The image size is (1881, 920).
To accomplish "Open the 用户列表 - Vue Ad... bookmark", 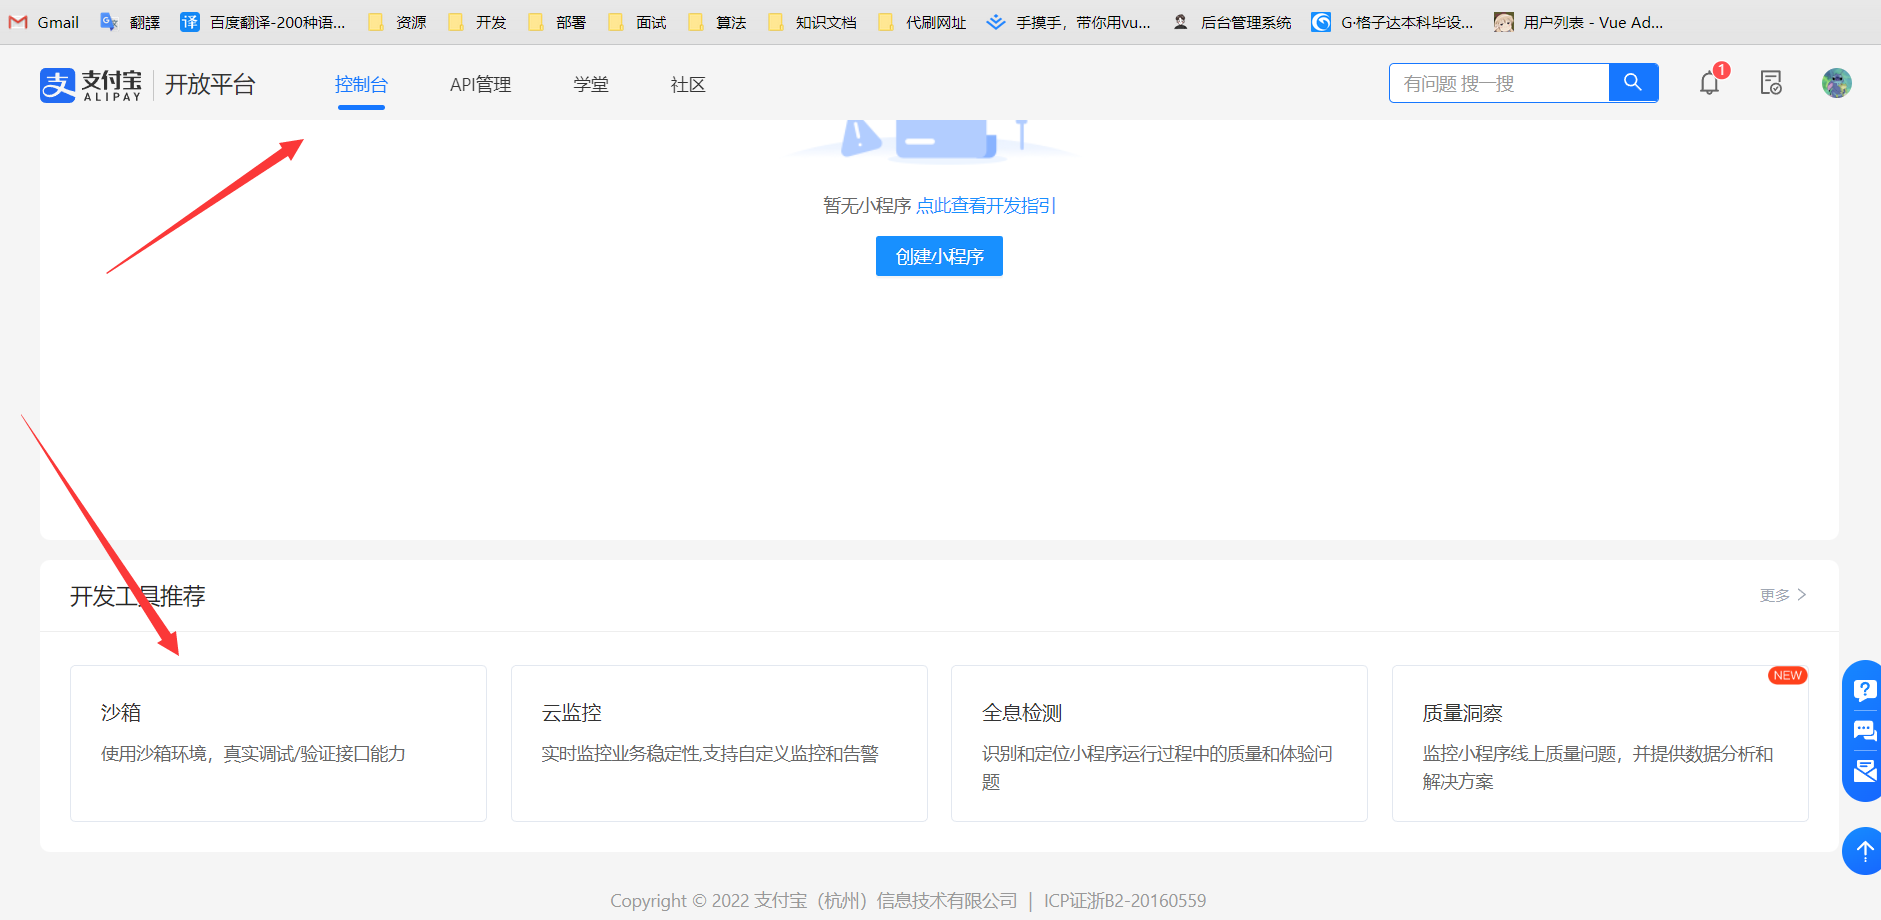I will tap(1578, 22).
